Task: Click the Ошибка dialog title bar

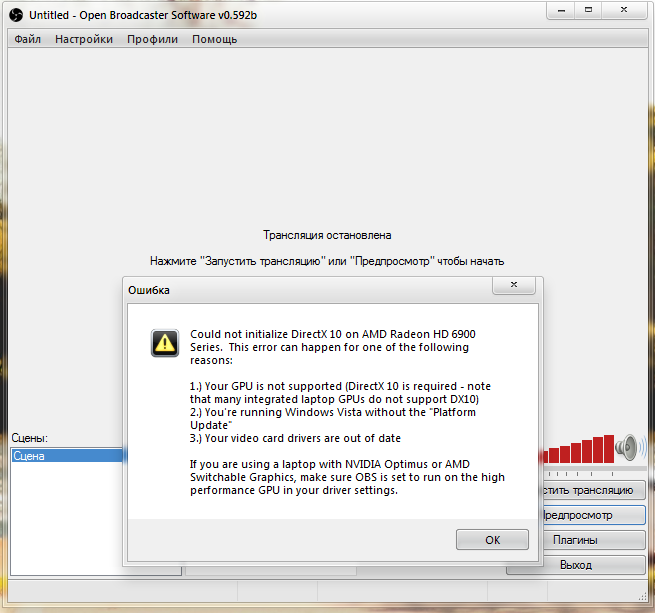Action: coord(300,289)
